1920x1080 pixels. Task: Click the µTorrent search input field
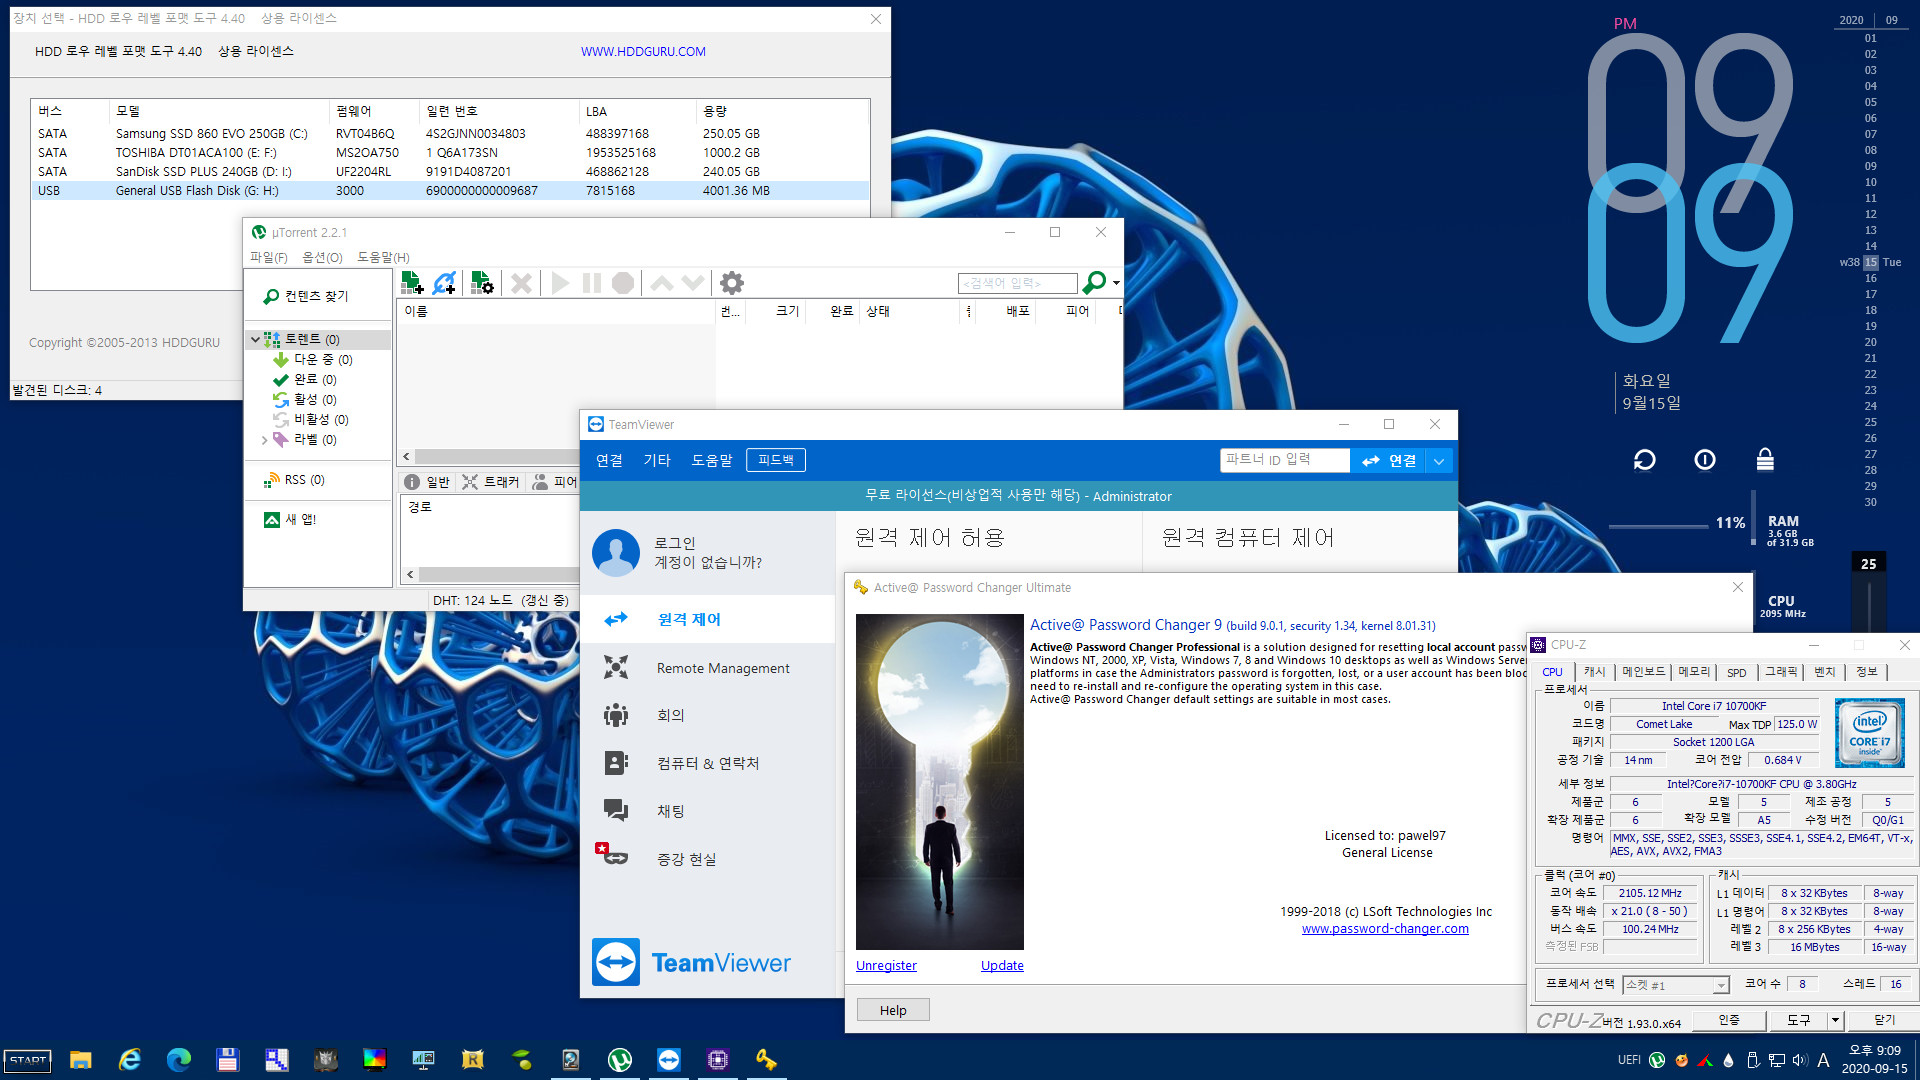pos(1017,283)
